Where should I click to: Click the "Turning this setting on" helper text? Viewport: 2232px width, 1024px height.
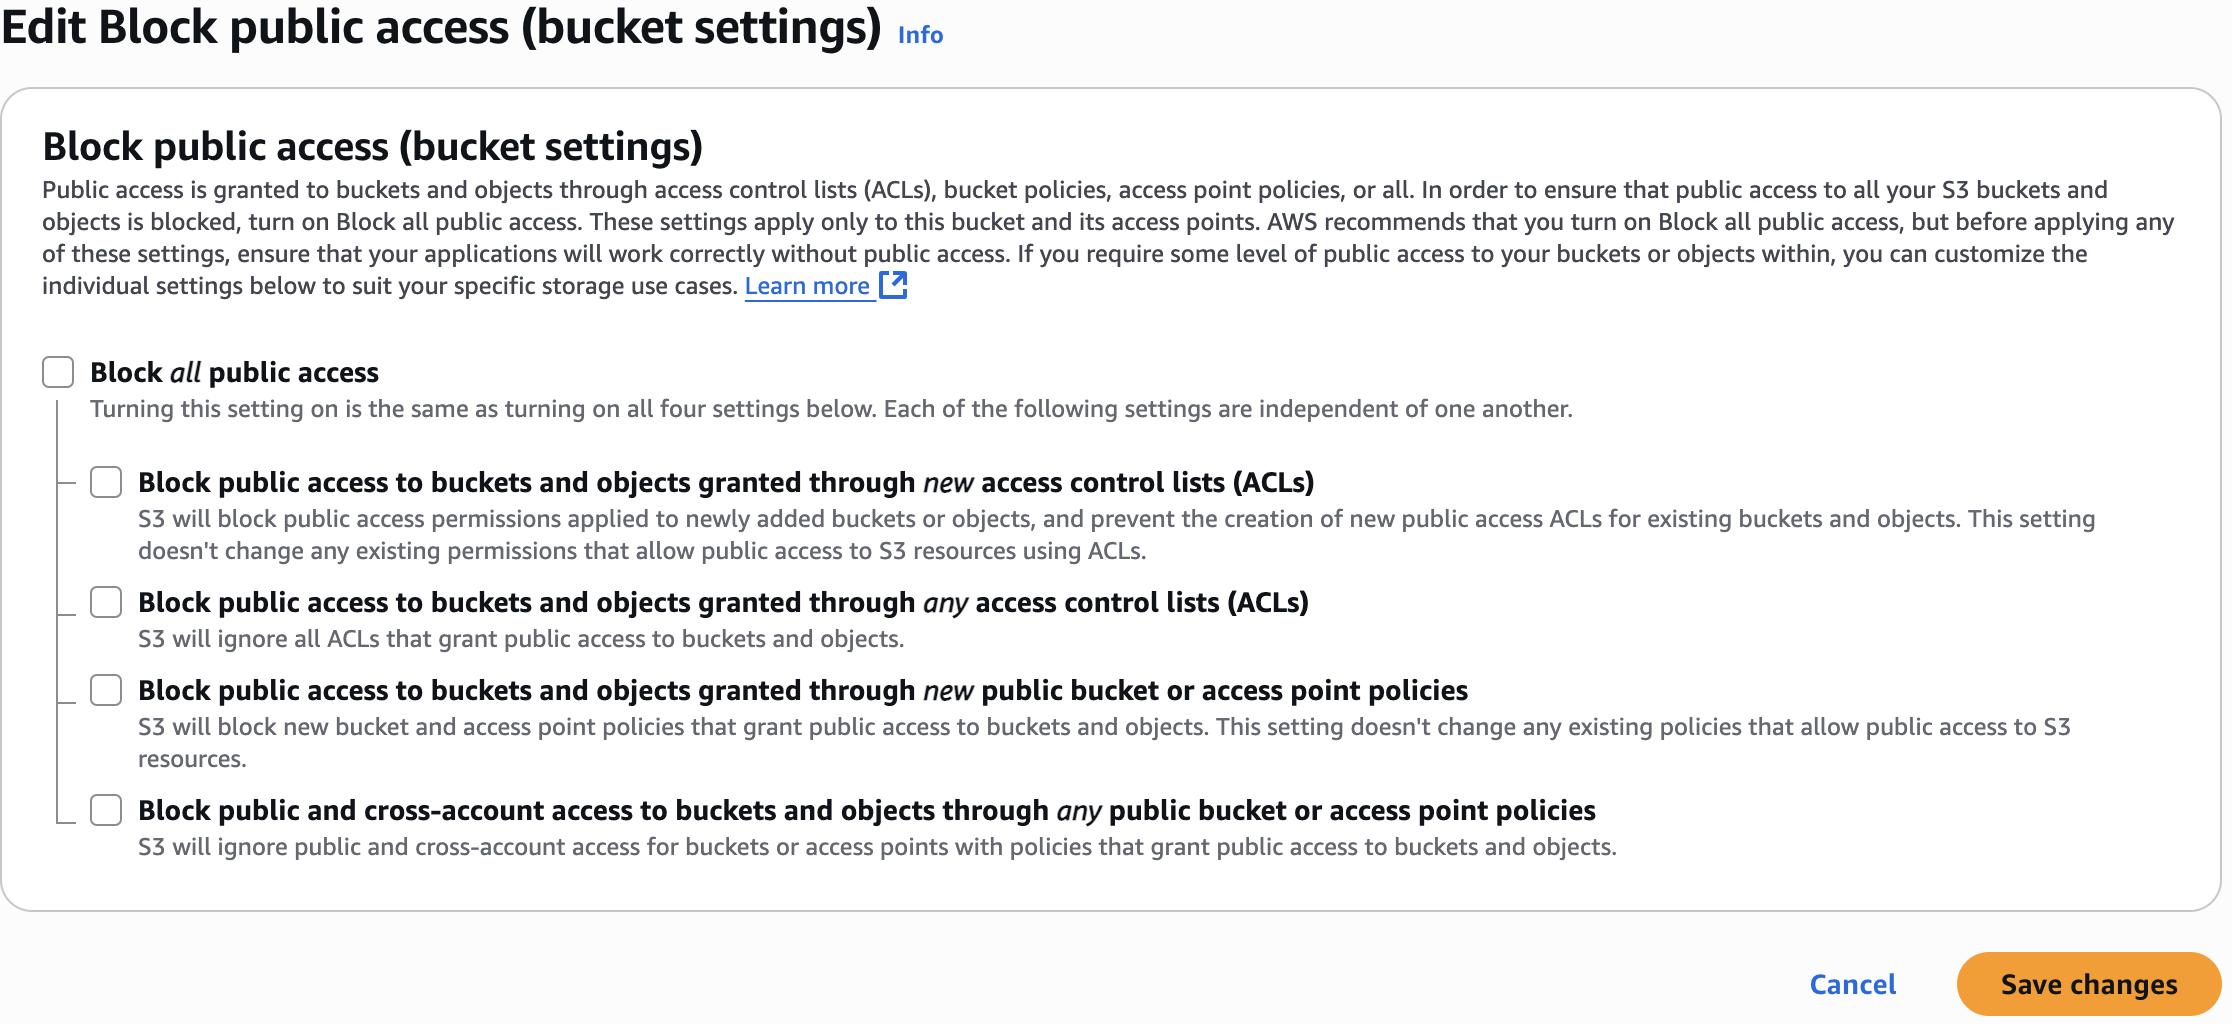[831, 409]
